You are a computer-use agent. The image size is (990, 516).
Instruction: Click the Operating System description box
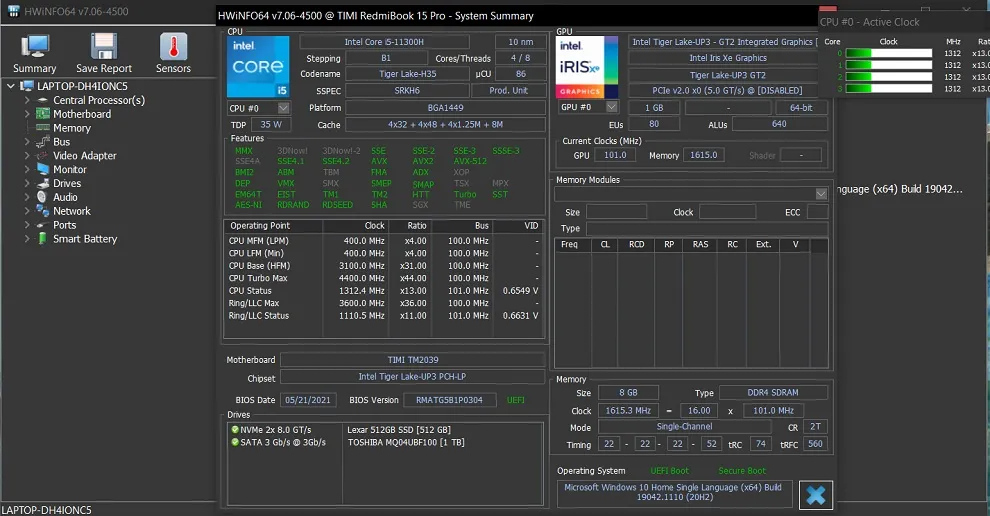point(674,493)
